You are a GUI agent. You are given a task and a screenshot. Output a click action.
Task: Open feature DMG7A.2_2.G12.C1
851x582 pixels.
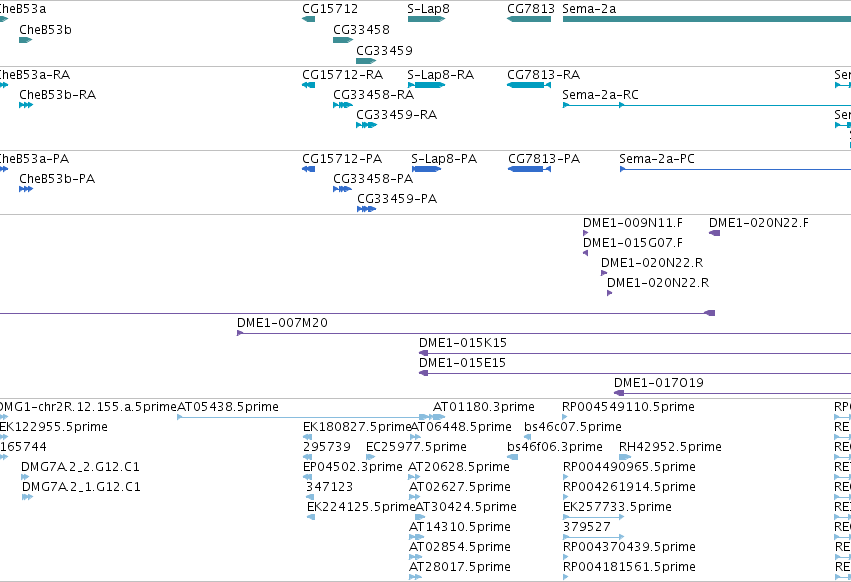tap(80, 467)
